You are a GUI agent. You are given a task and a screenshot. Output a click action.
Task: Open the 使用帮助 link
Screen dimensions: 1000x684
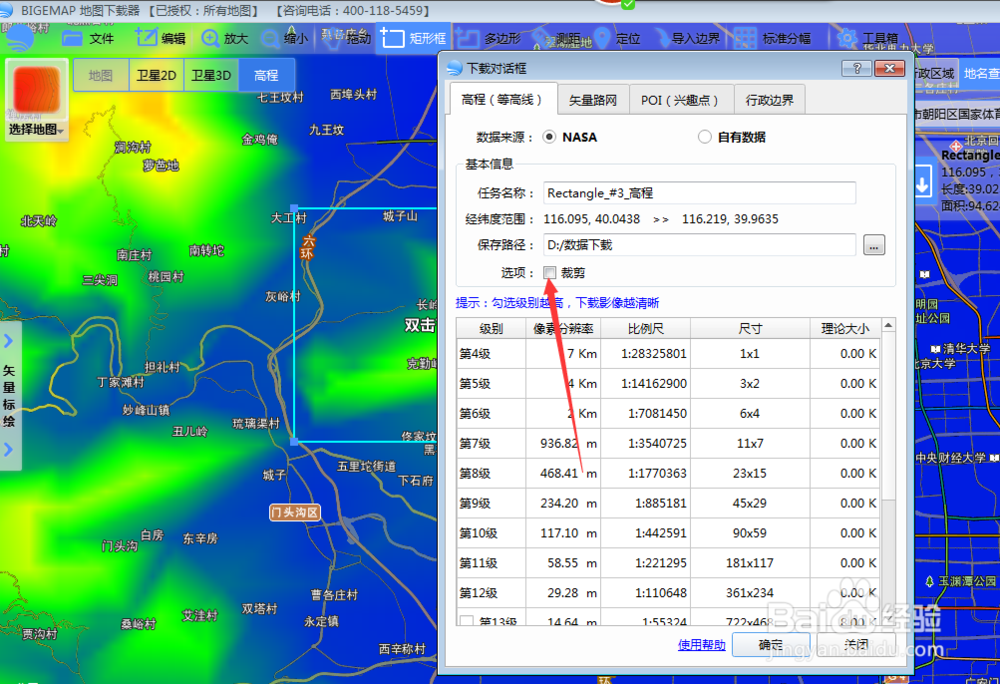click(x=702, y=644)
